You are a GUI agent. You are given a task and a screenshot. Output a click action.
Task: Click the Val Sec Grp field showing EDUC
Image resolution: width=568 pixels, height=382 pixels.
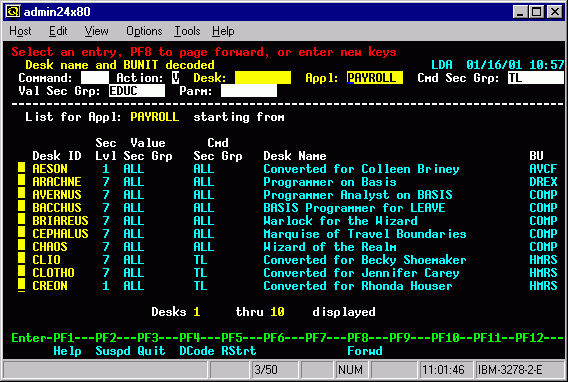tap(137, 91)
